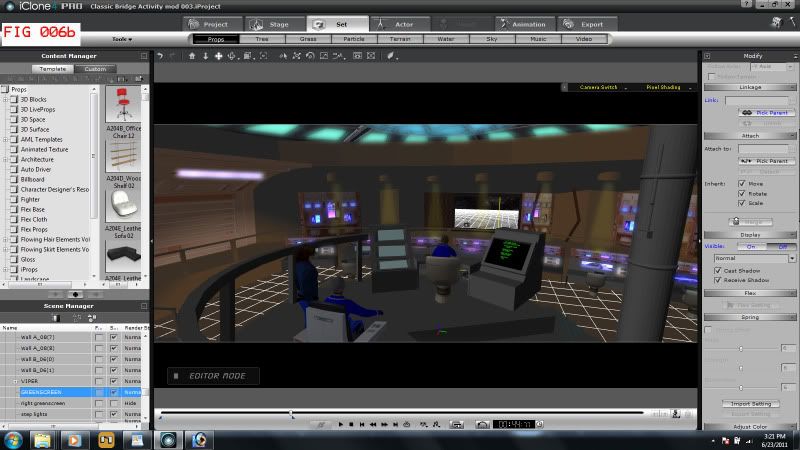Open the Export main tab

pos(587,24)
